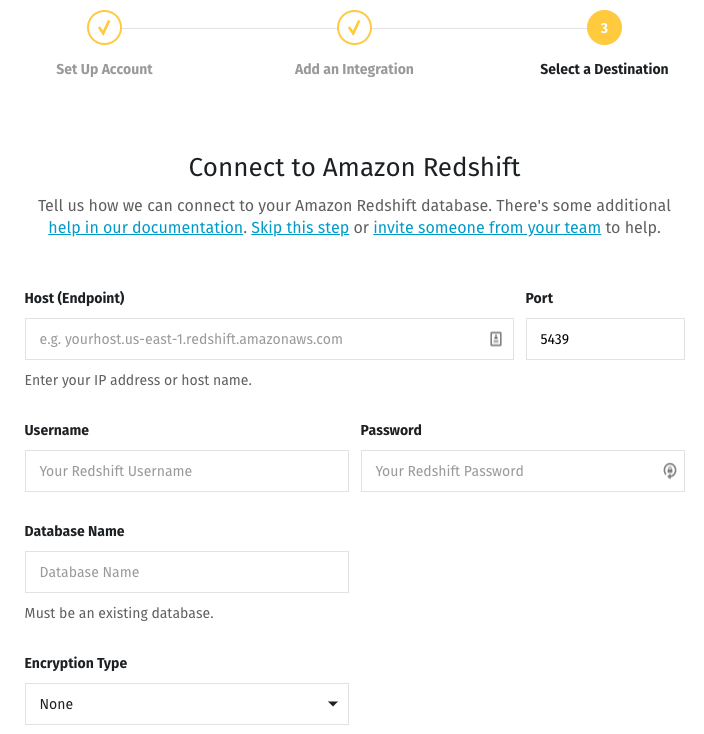Open the help in our documentation link
This screenshot has width=704, height=734.
[145, 227]
